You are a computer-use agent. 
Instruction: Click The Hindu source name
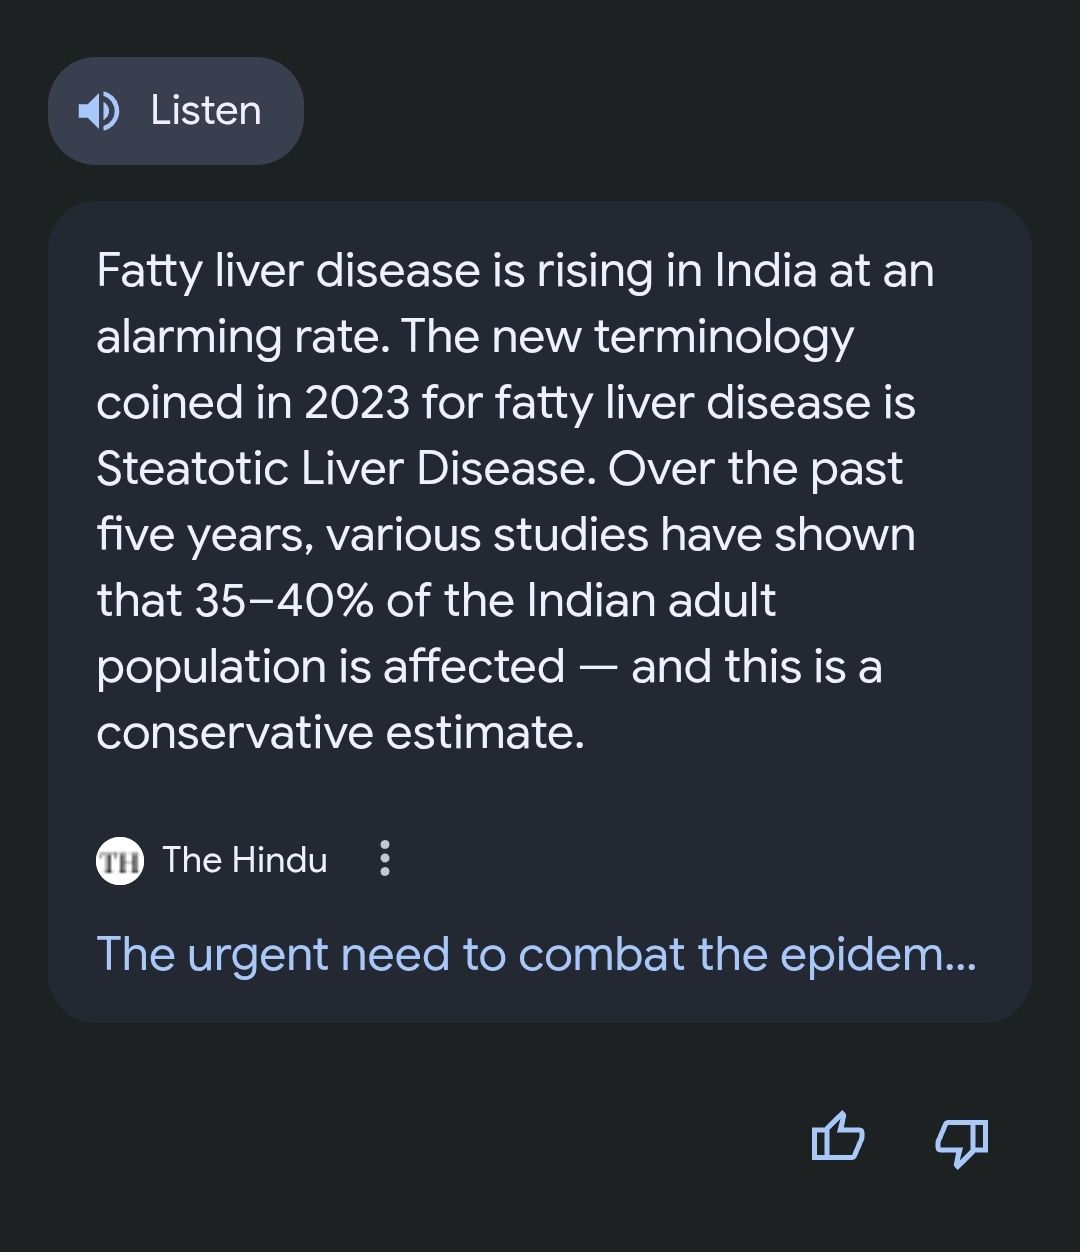point(245,860)
